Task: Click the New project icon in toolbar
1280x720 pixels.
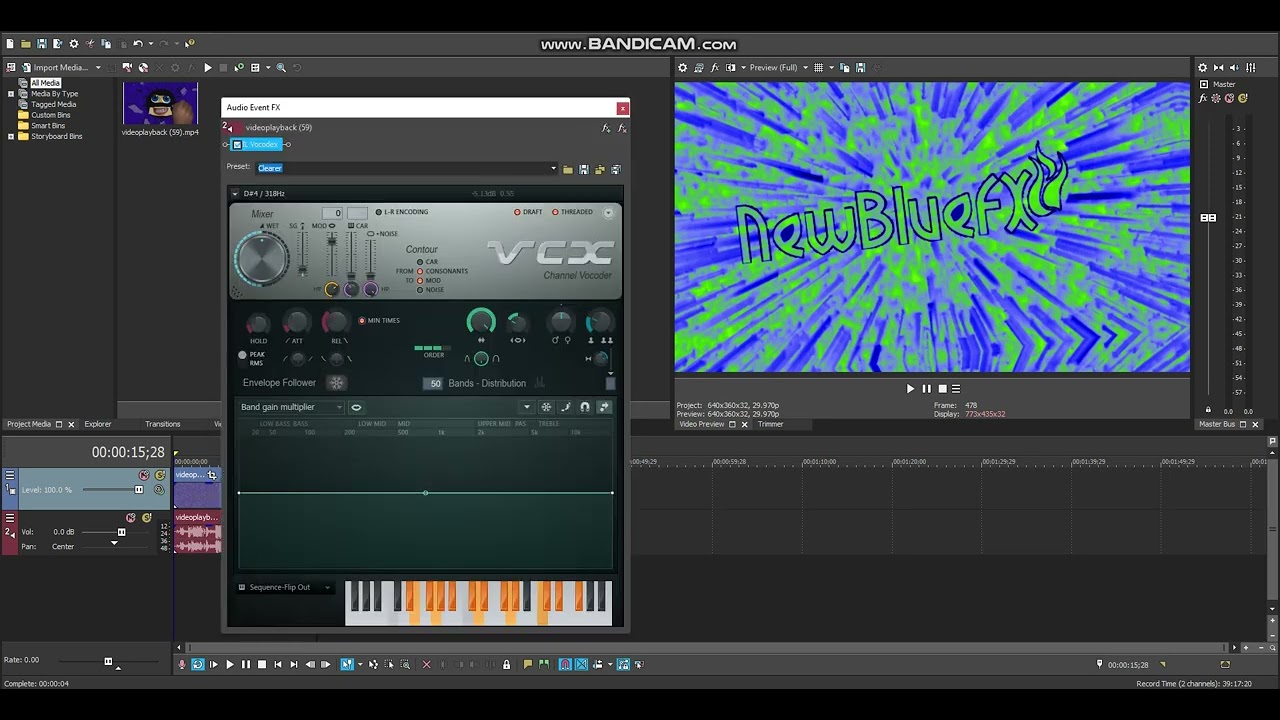Action: click(x=10, y=44)
